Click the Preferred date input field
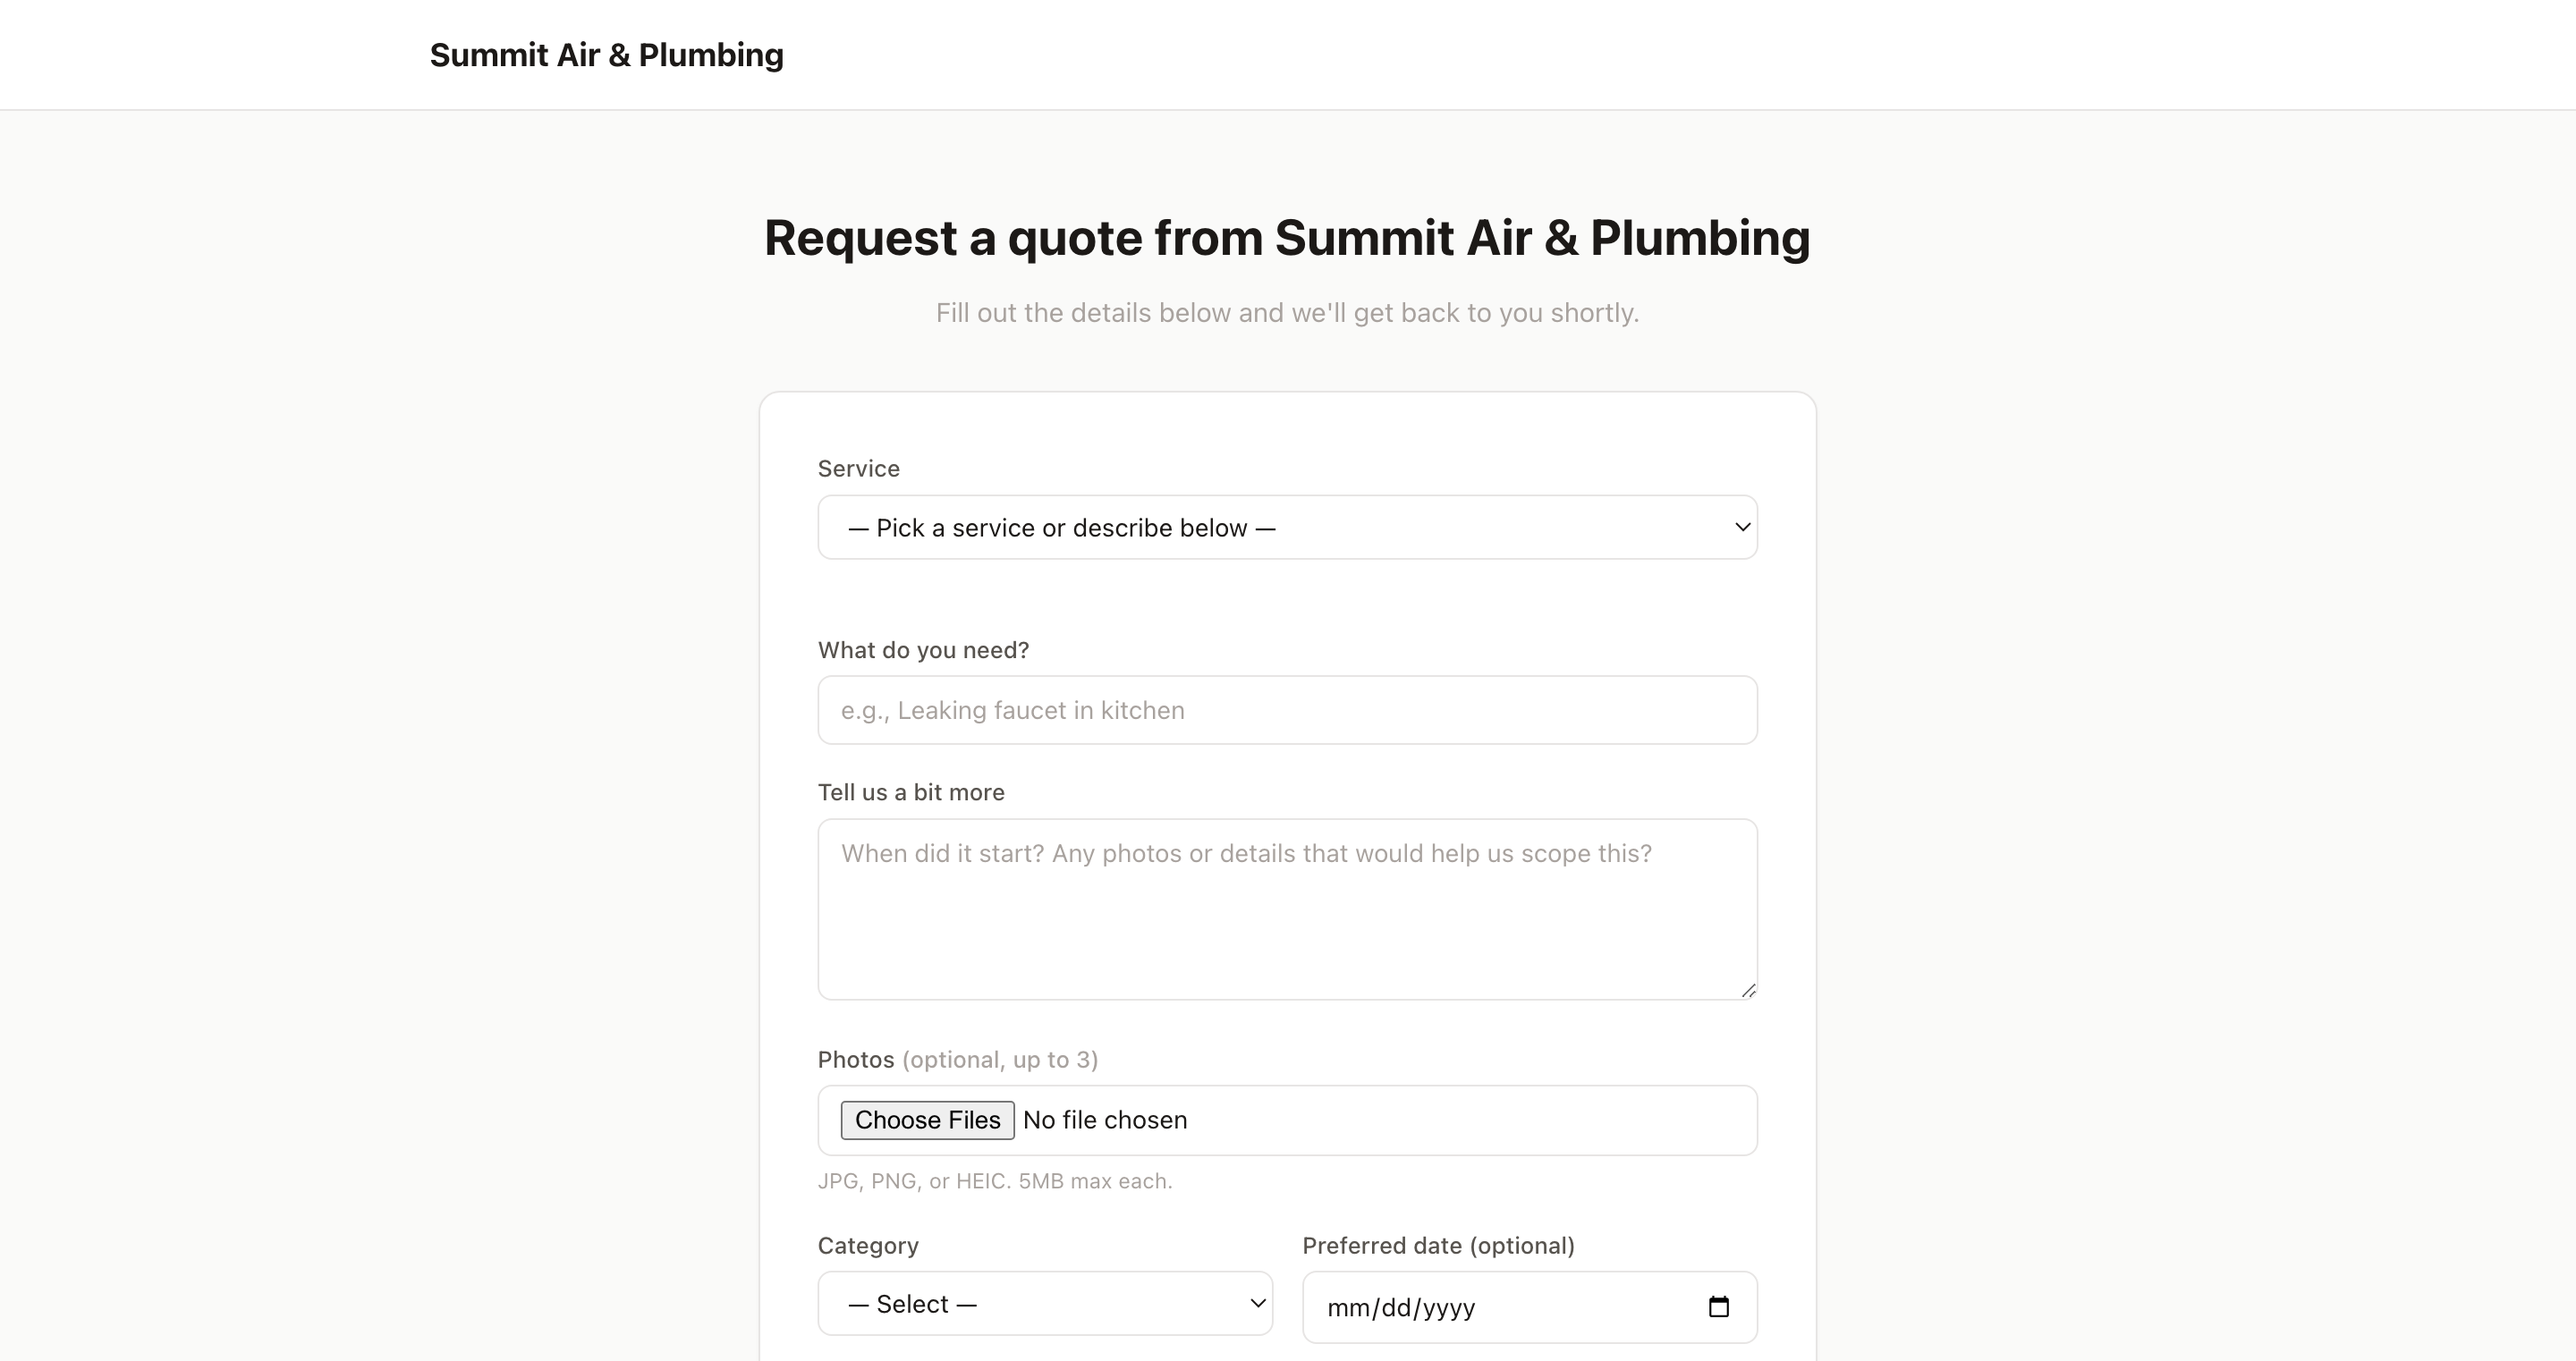This screenshot has width=2576, height=1361. [1529, 1307]
